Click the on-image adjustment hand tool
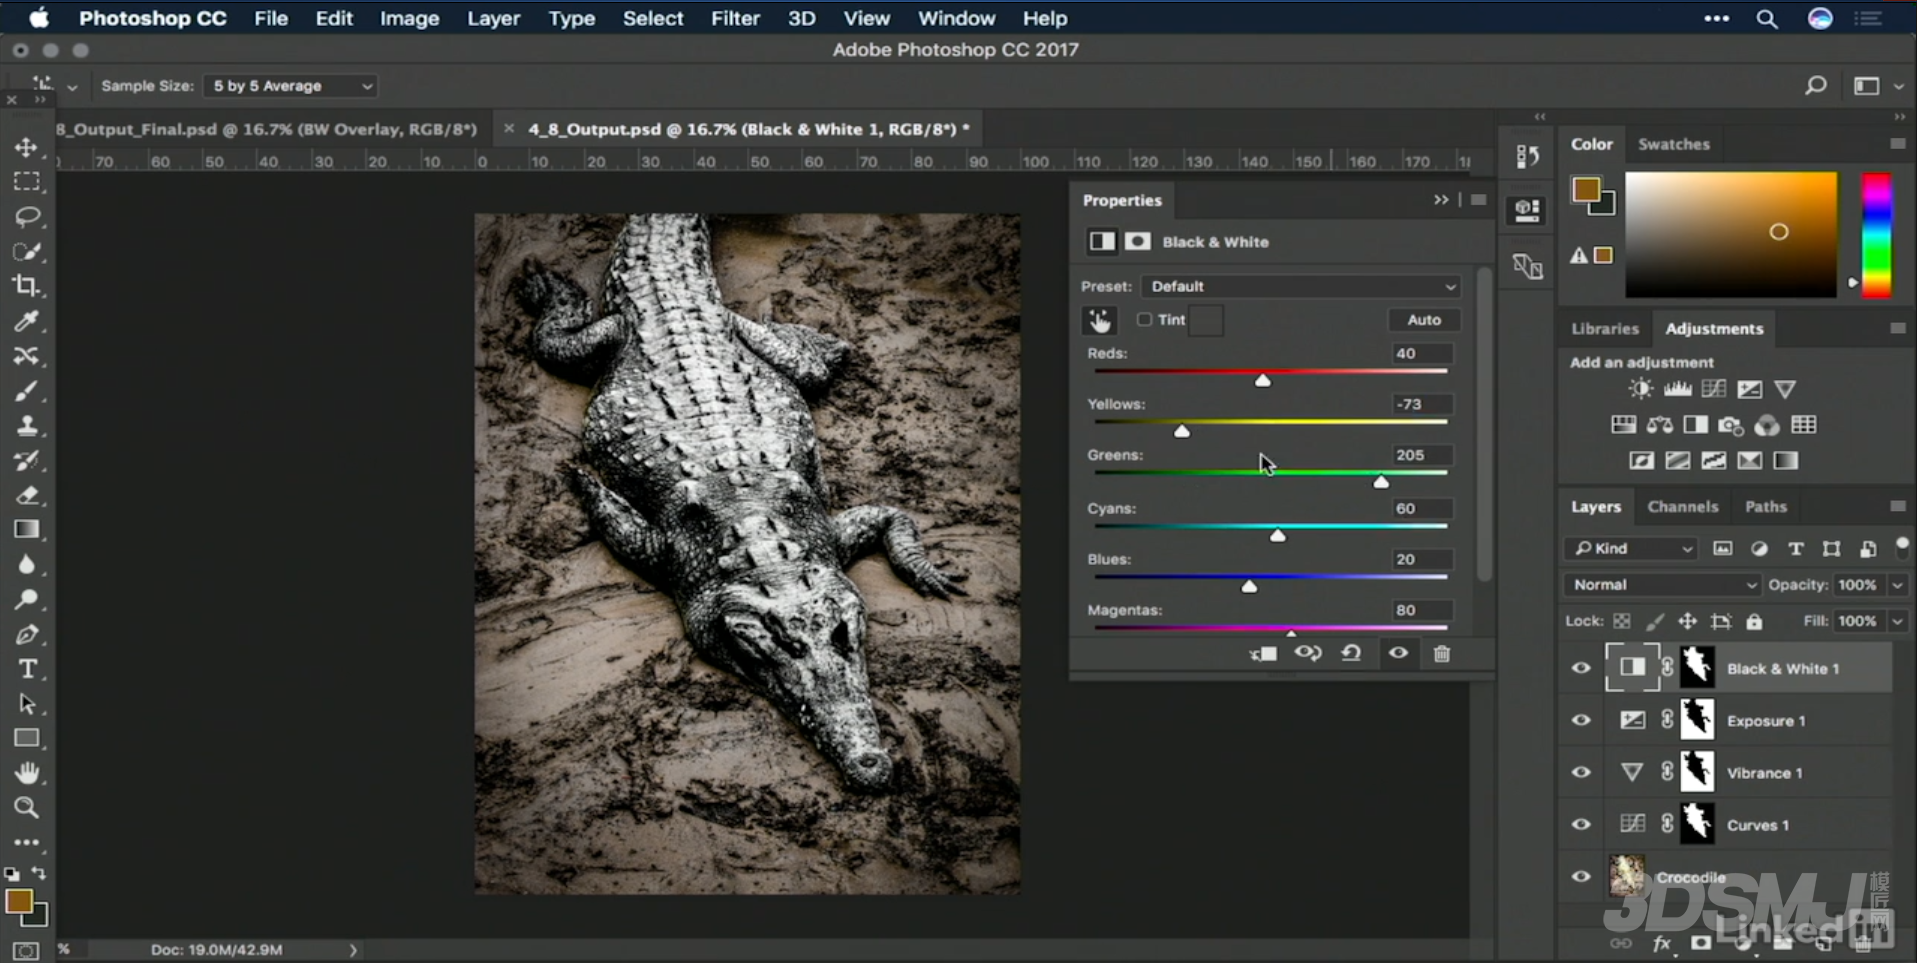Viewport: 1917px width, 963px height. pyautogui.click(x=1100, y=320)
